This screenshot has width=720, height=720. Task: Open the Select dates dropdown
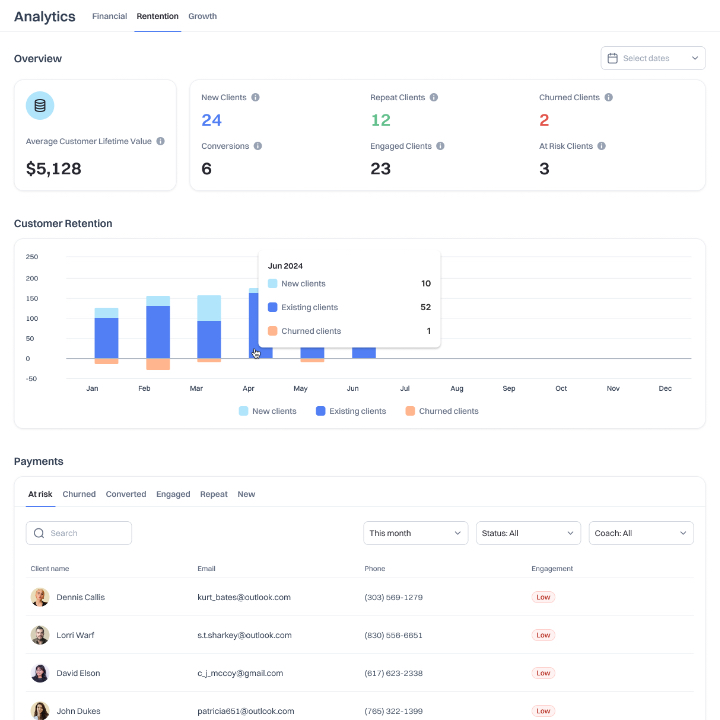pos(653,58)
